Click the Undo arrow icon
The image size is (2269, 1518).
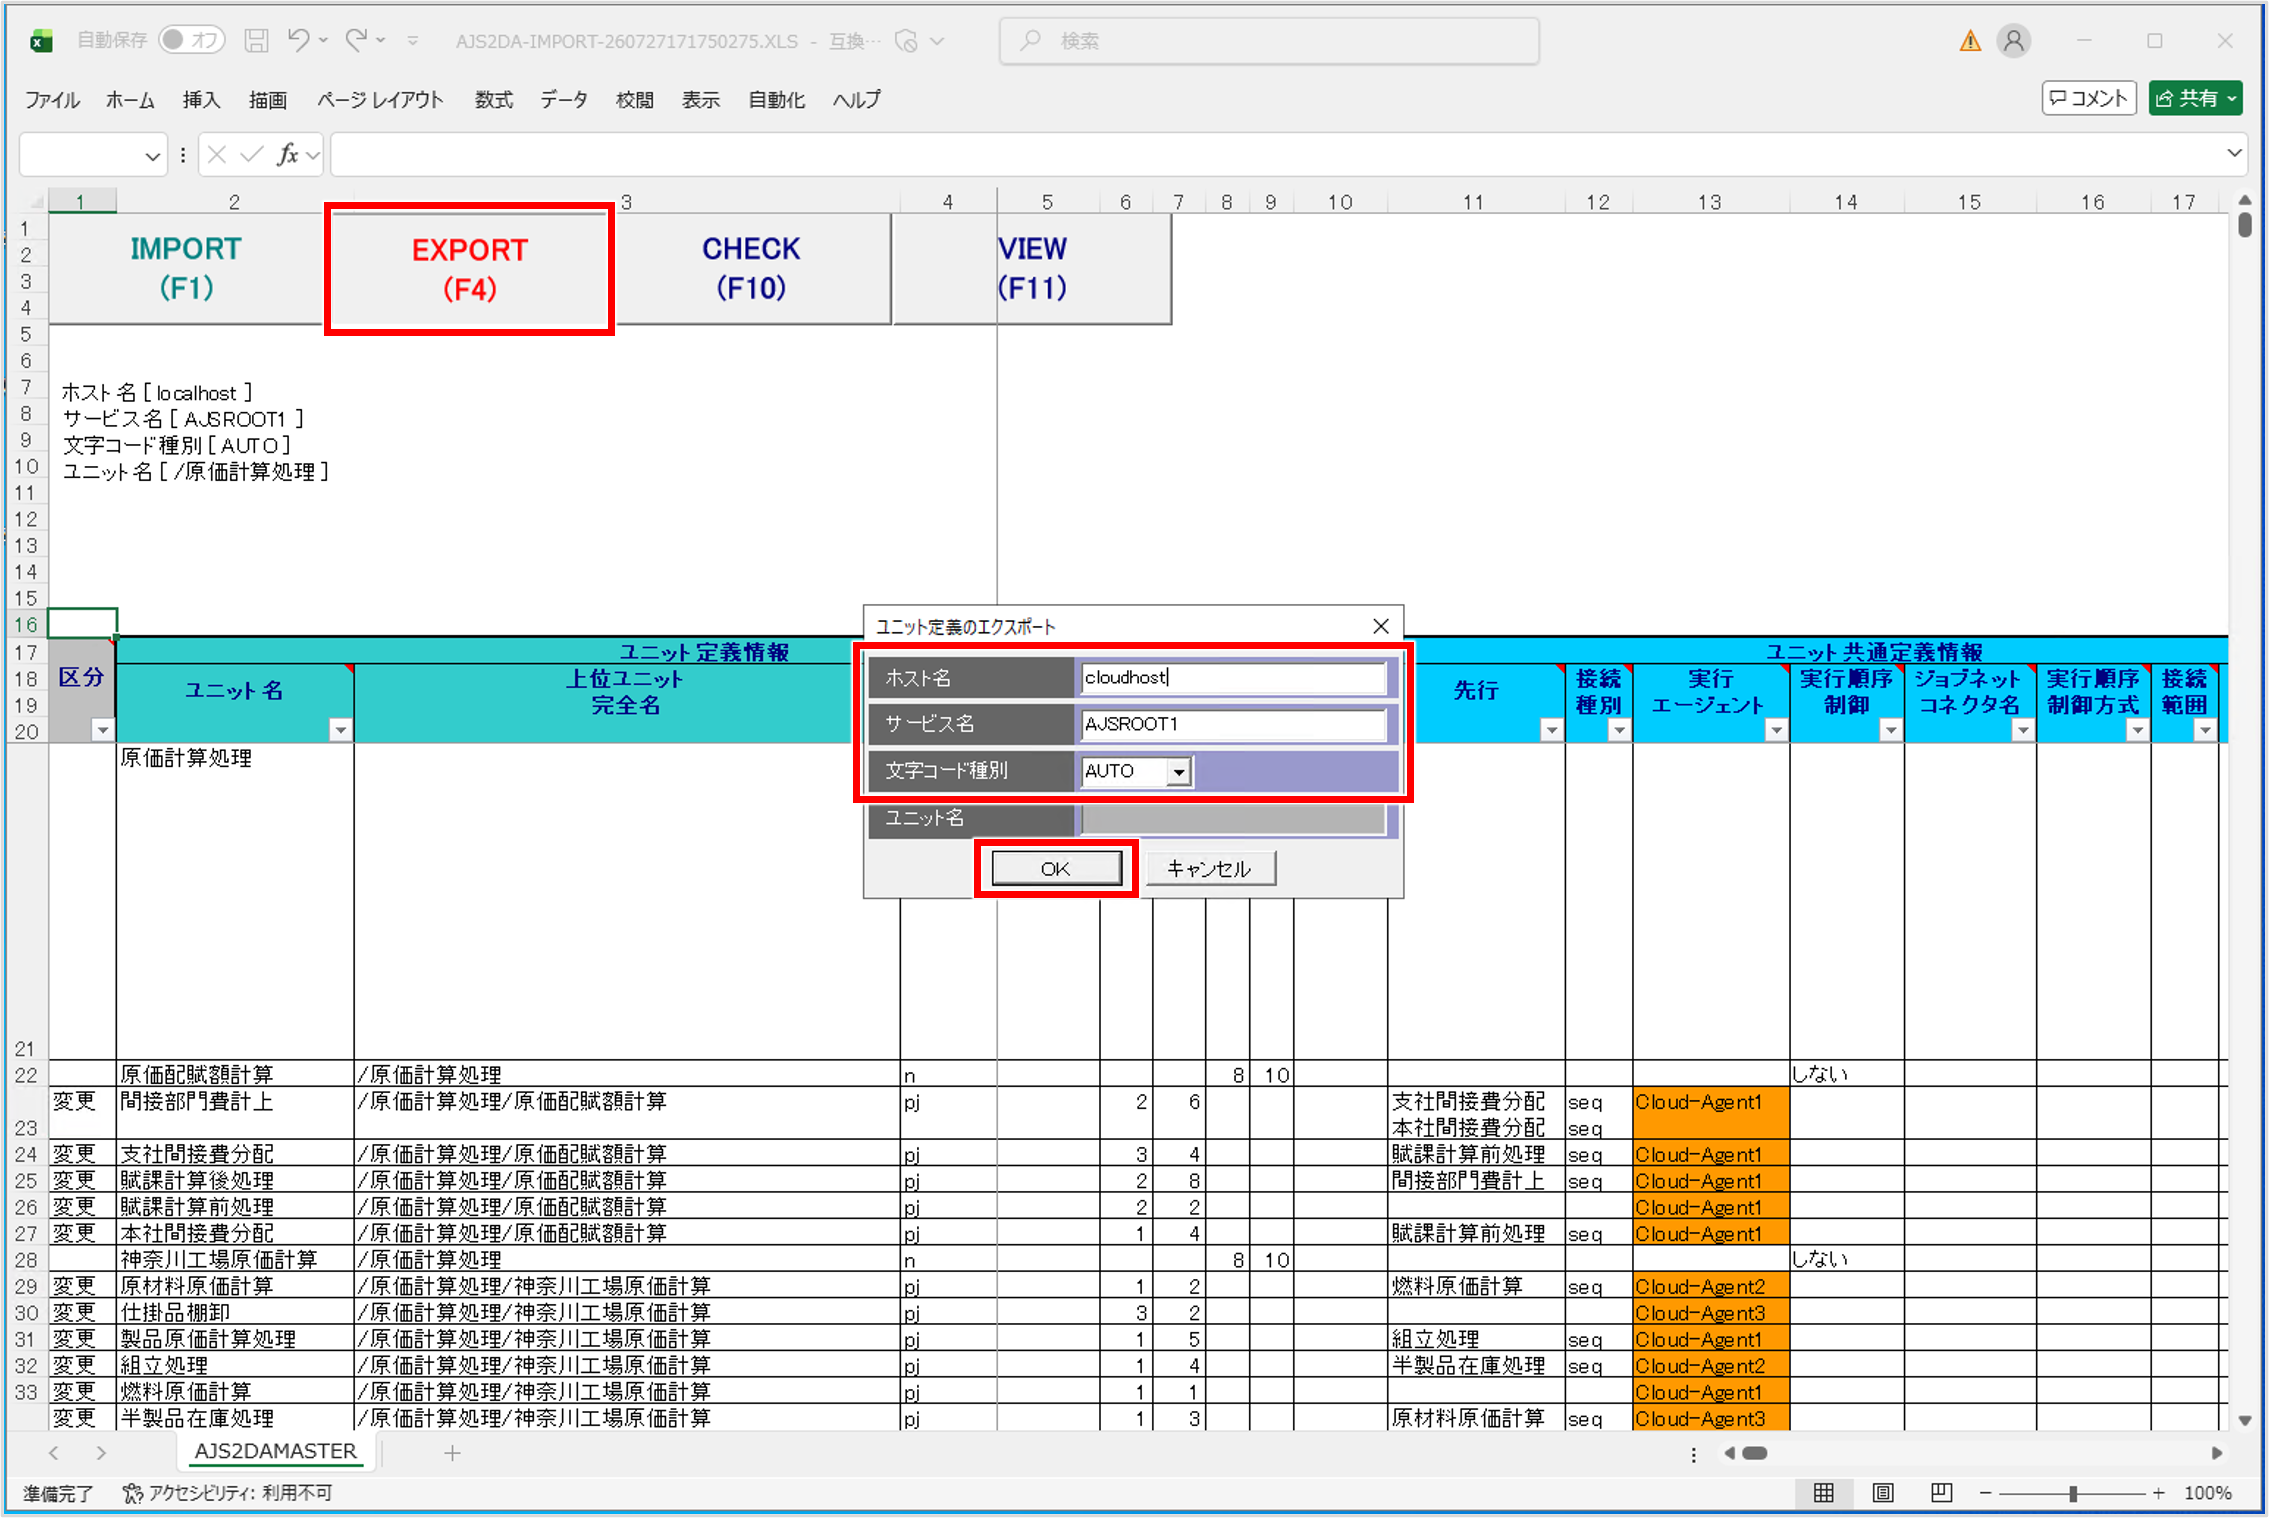click(x=298, y=40)
